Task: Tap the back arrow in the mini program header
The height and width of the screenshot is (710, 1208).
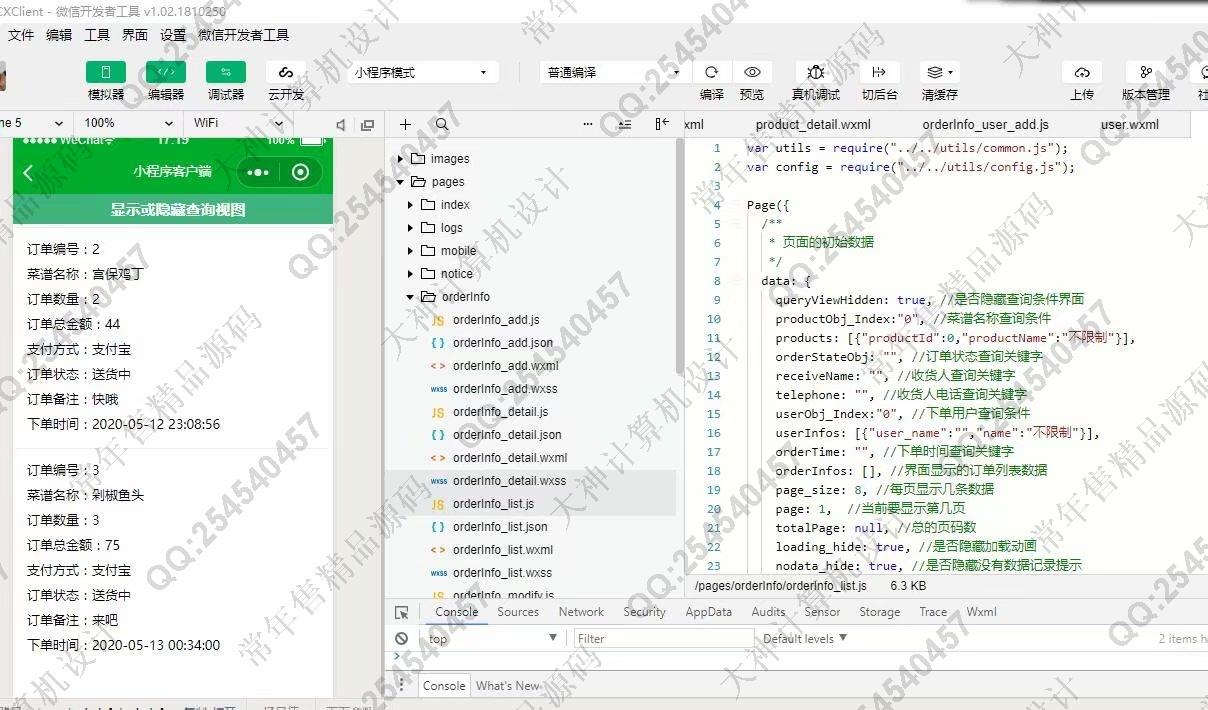Action: [28, 173]
